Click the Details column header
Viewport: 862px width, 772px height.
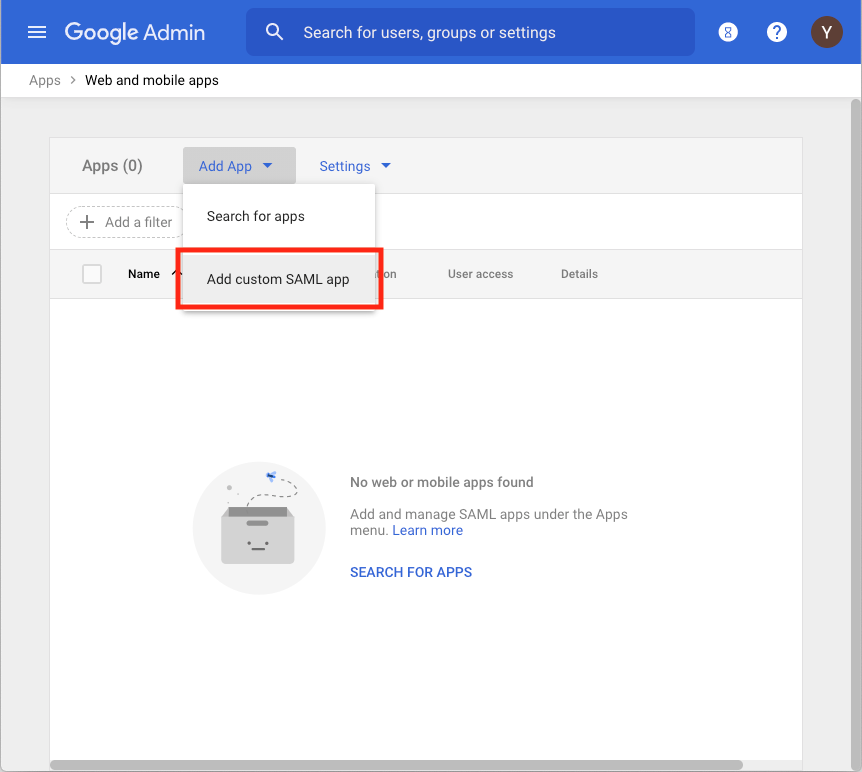point(579,274)
